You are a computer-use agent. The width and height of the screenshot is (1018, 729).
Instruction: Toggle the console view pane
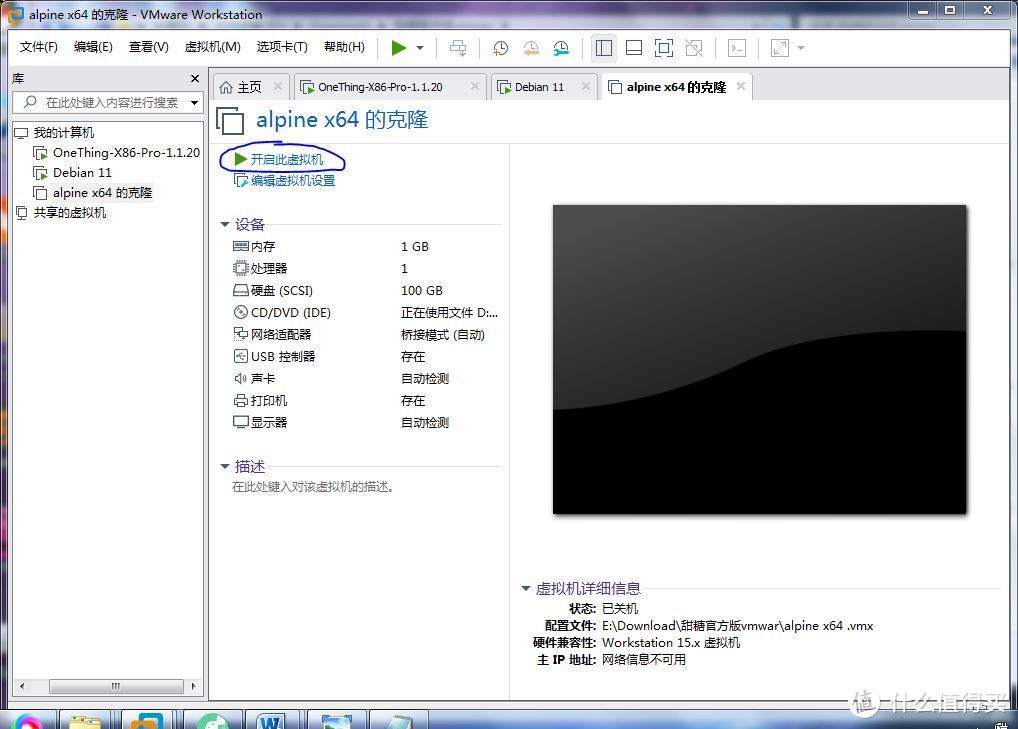[736, 47]
